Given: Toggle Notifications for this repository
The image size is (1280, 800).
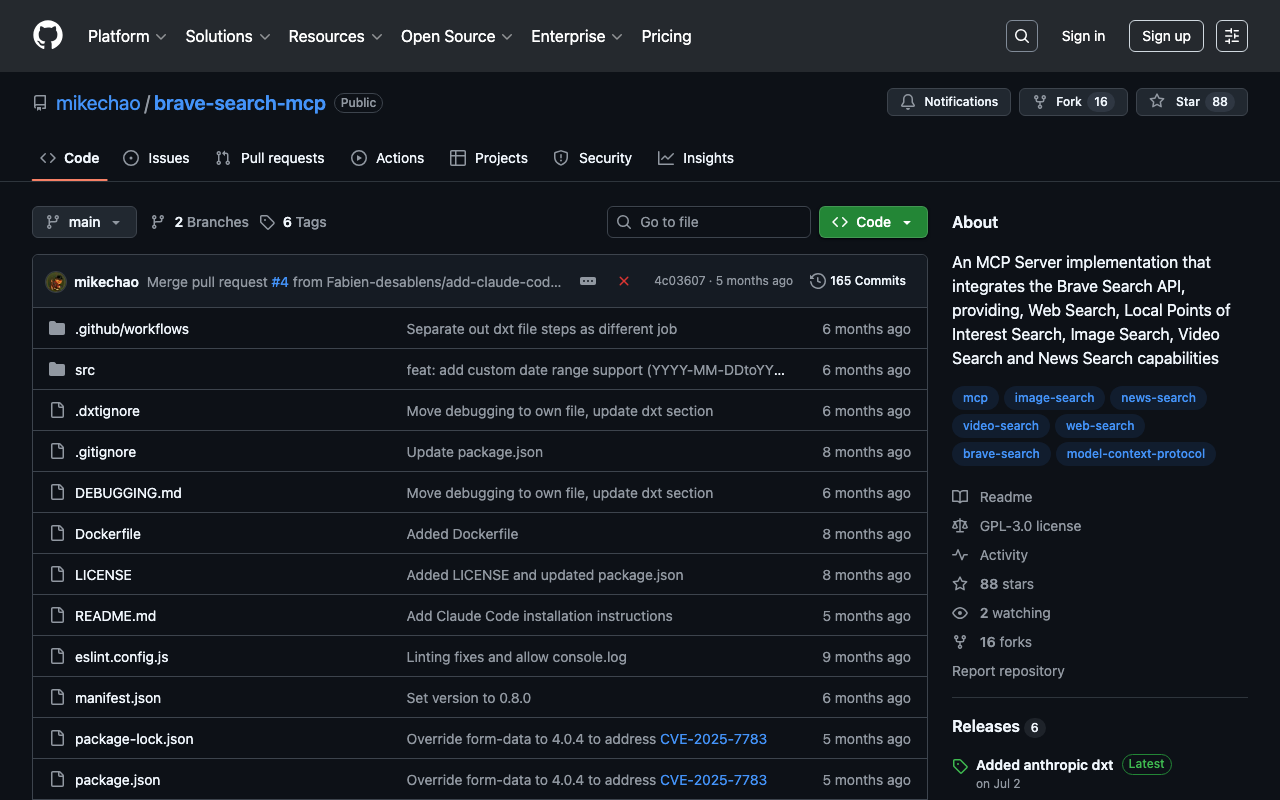Looking at the screenshot, I should click(x=948, y=102).
